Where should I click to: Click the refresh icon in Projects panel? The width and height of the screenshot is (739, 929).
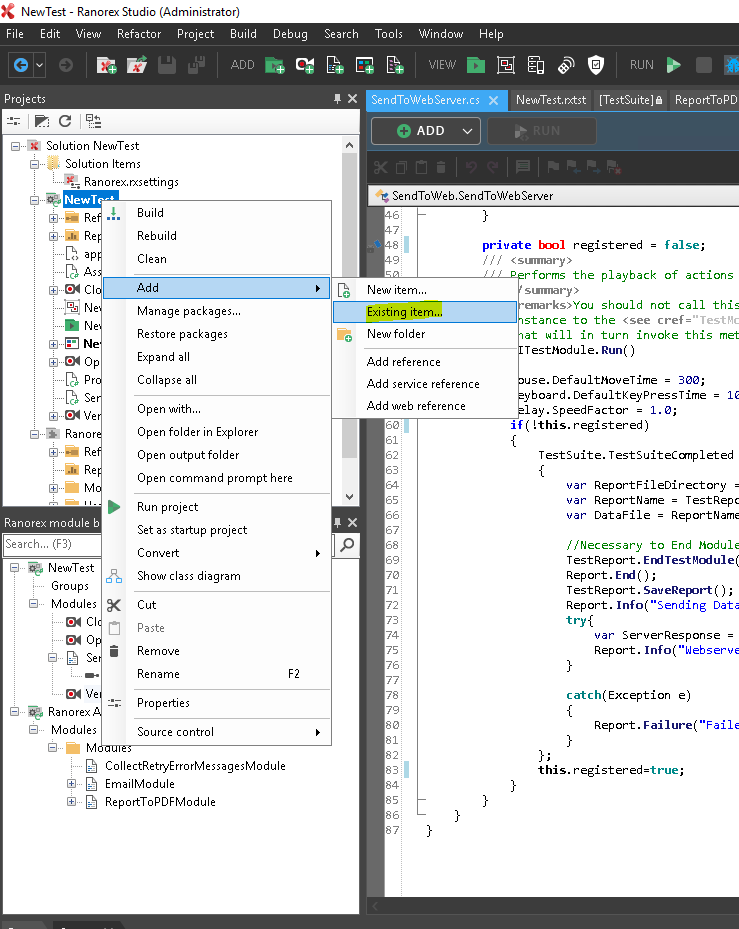[65, 121]
